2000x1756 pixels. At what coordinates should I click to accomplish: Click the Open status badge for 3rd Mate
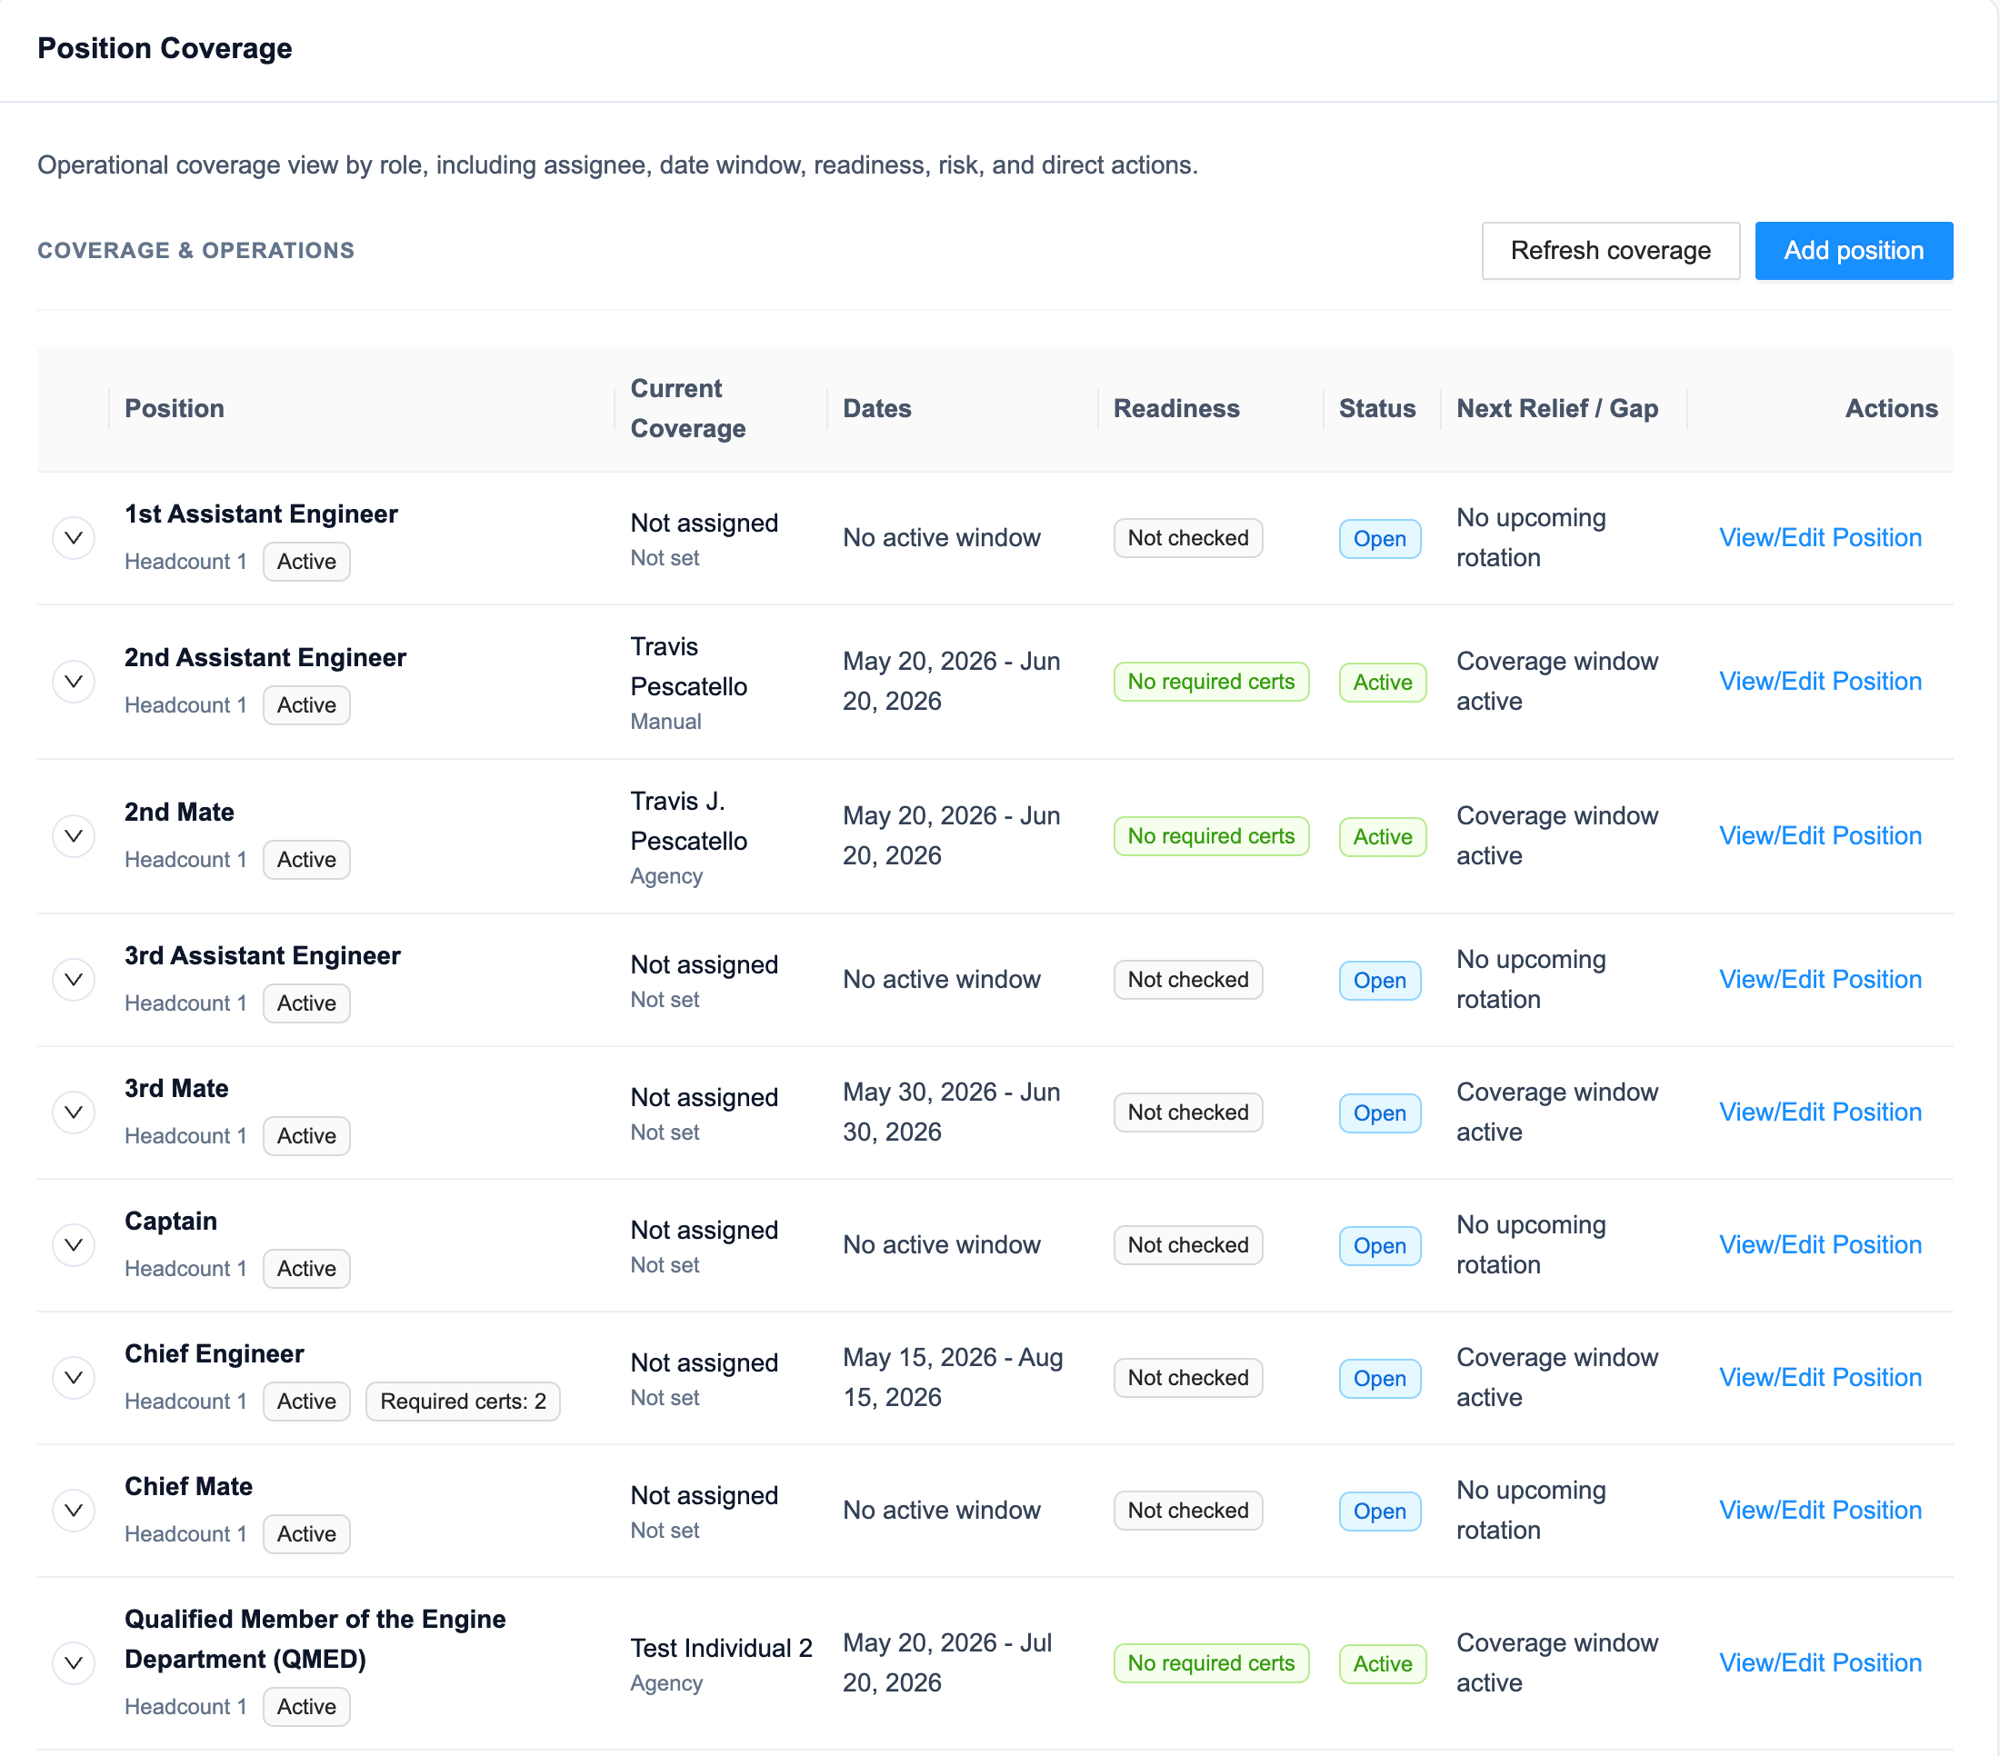[1379, 1113]
